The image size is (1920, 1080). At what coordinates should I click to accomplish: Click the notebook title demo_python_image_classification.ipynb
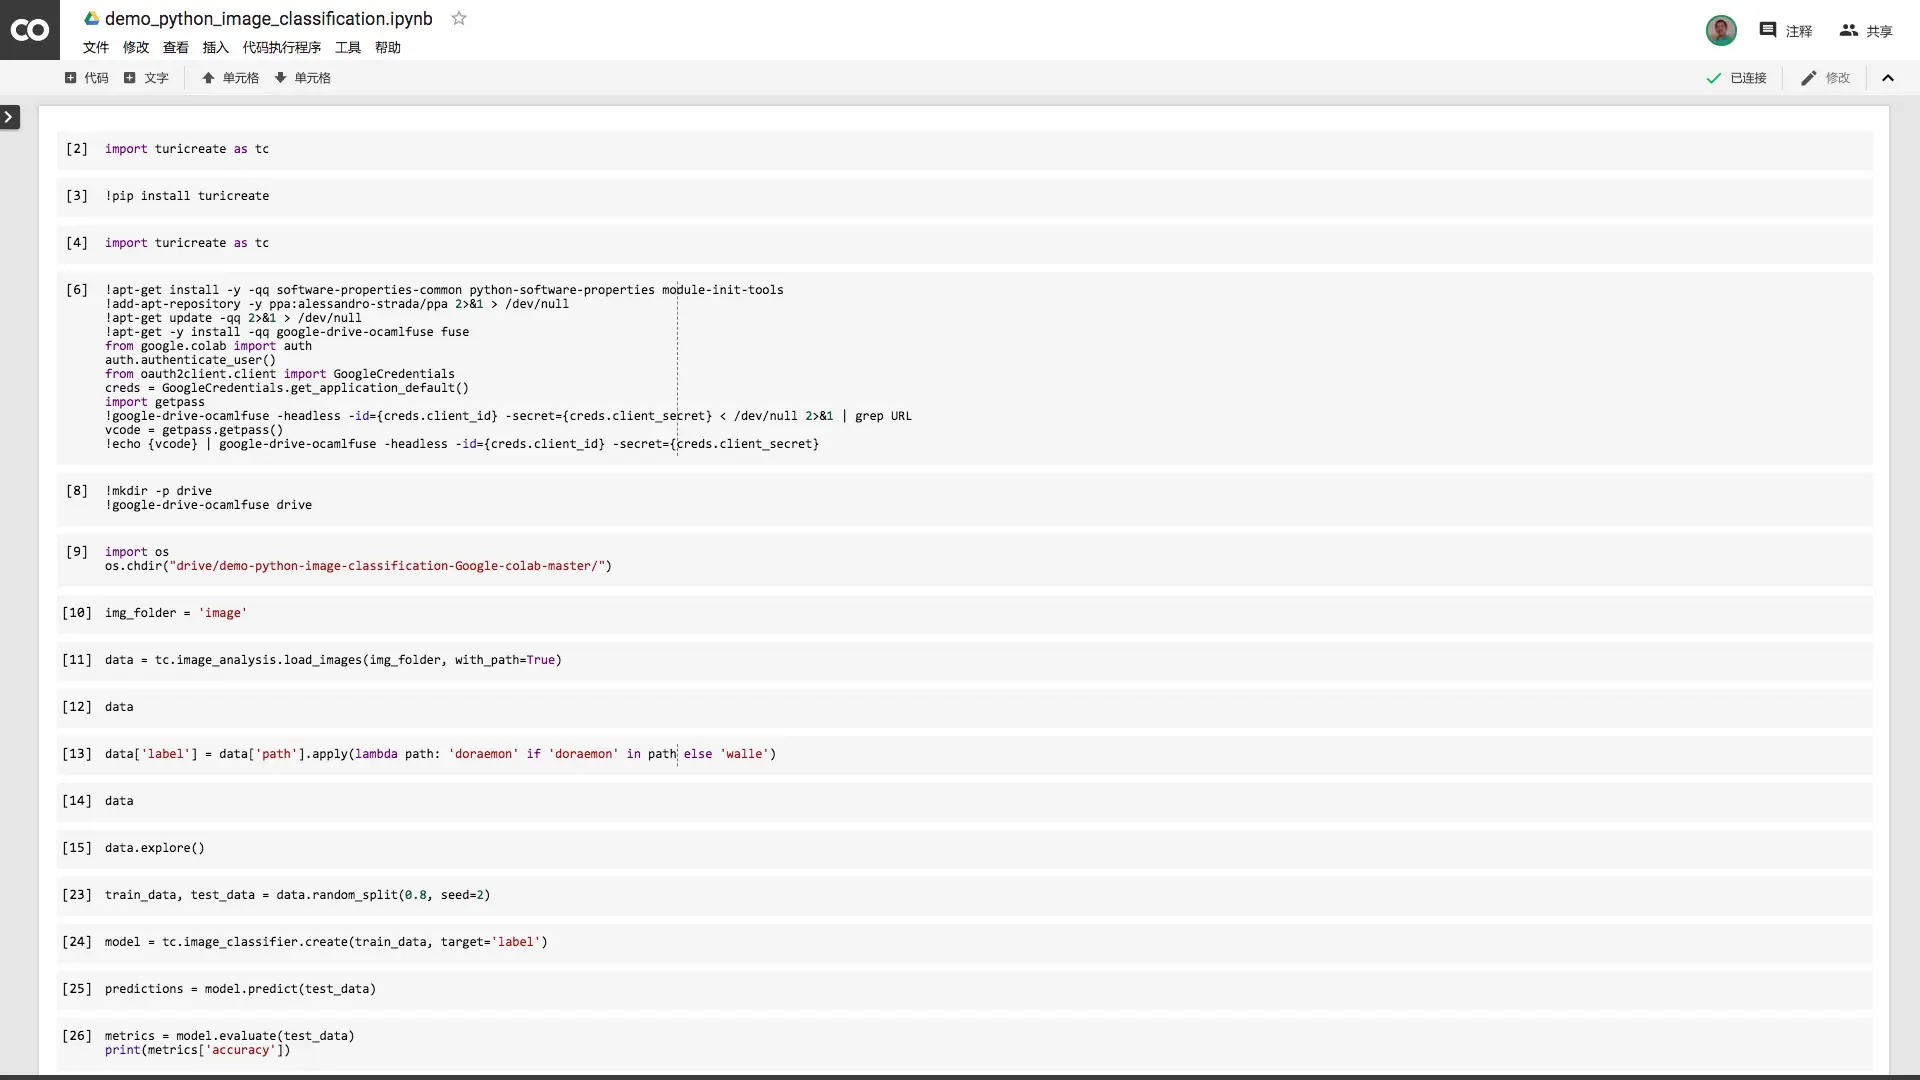pos(268,18)
